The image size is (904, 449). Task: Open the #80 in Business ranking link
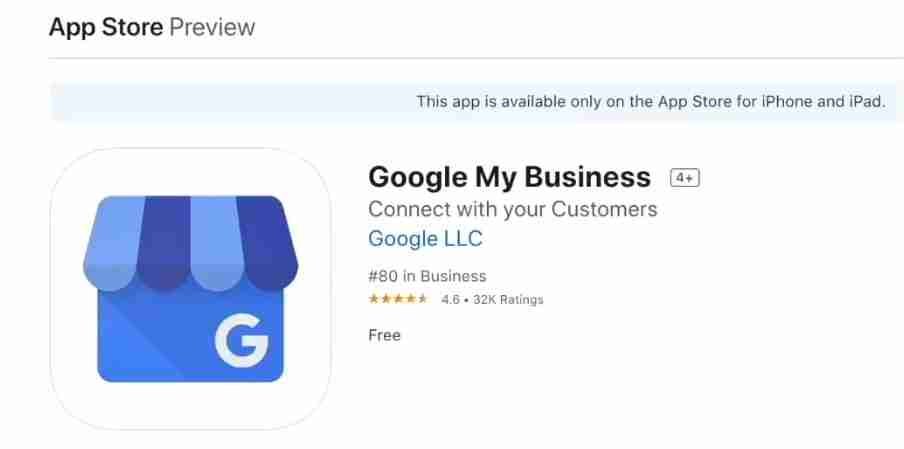(x=427, y=276)
